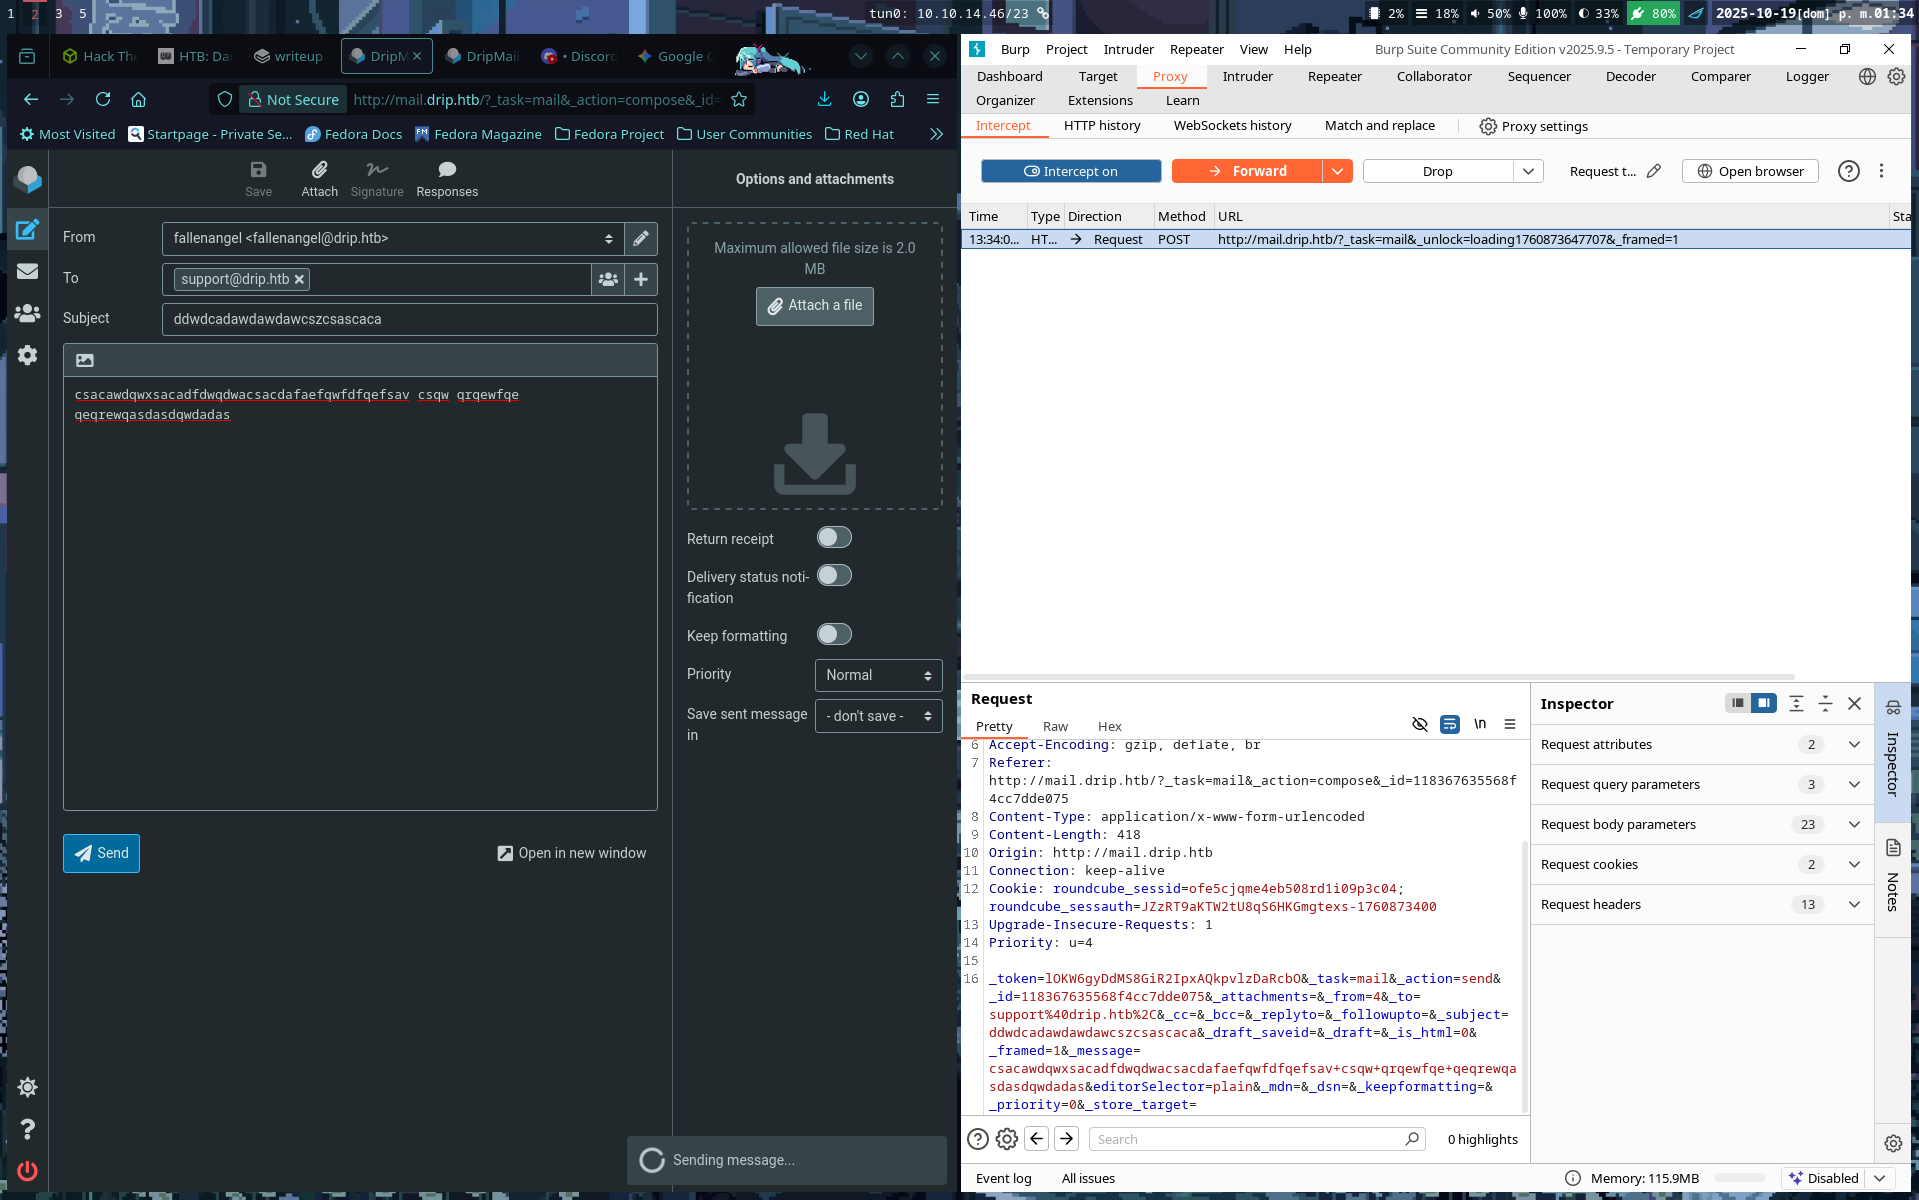Screen dimensions: 1919x1200
Task: Click the edit identities pencil icon
Action: click(640, 238)
